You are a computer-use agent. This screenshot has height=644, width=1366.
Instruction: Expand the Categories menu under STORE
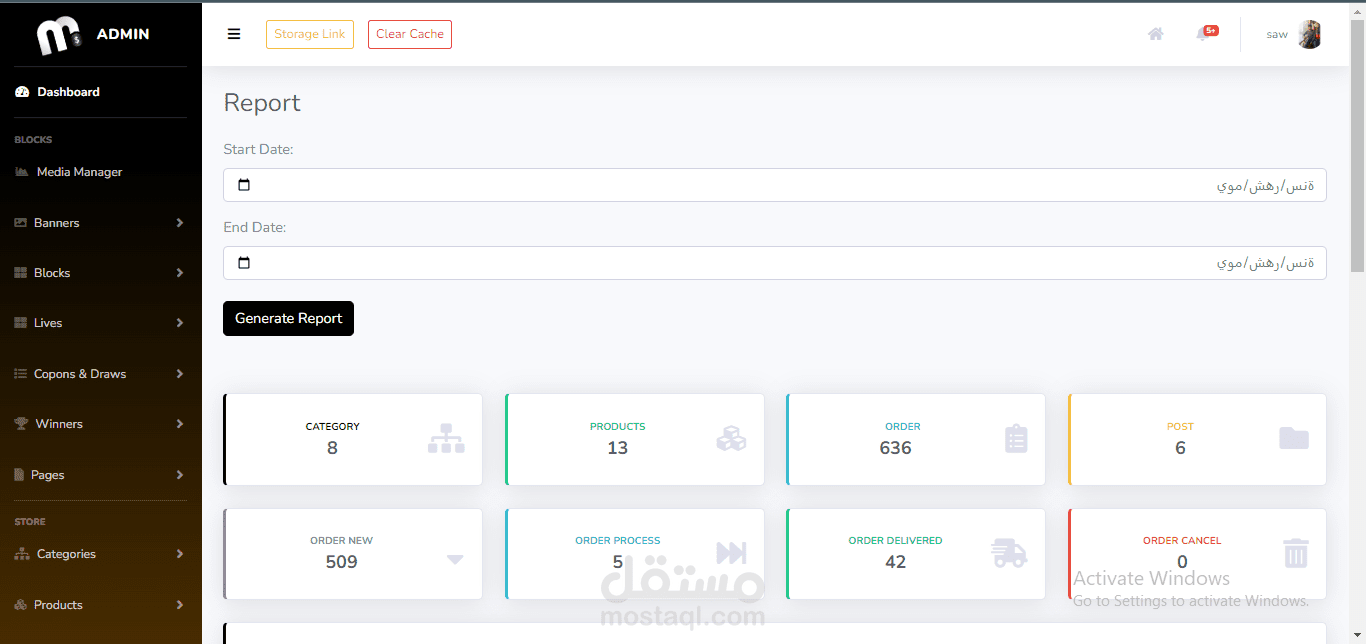[68, 553]
